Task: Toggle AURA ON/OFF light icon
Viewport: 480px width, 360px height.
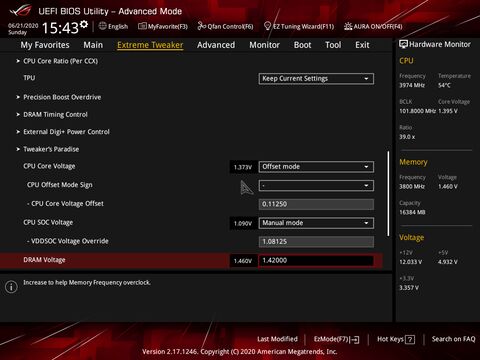Action: tap(348, 26)
